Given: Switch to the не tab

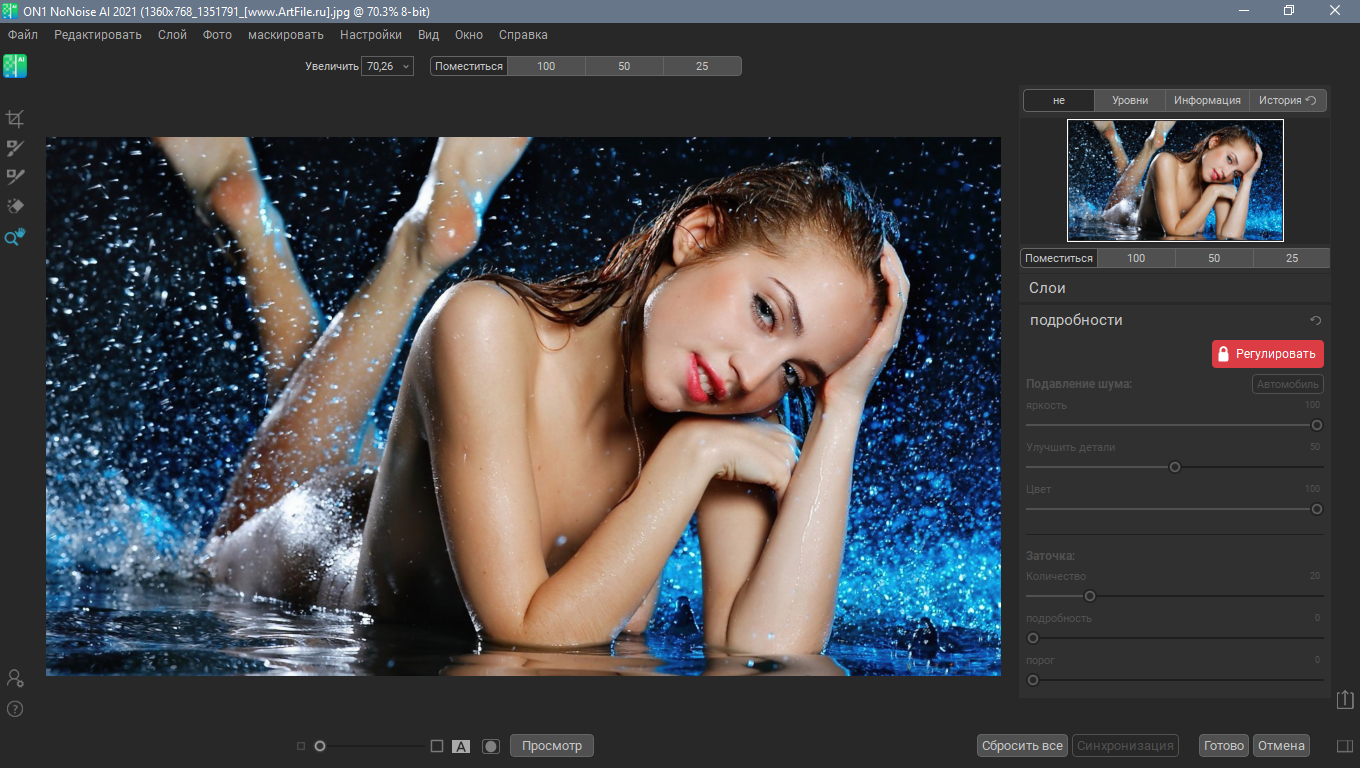Looking at the screenshot, I should click(x=1059, y=100).
